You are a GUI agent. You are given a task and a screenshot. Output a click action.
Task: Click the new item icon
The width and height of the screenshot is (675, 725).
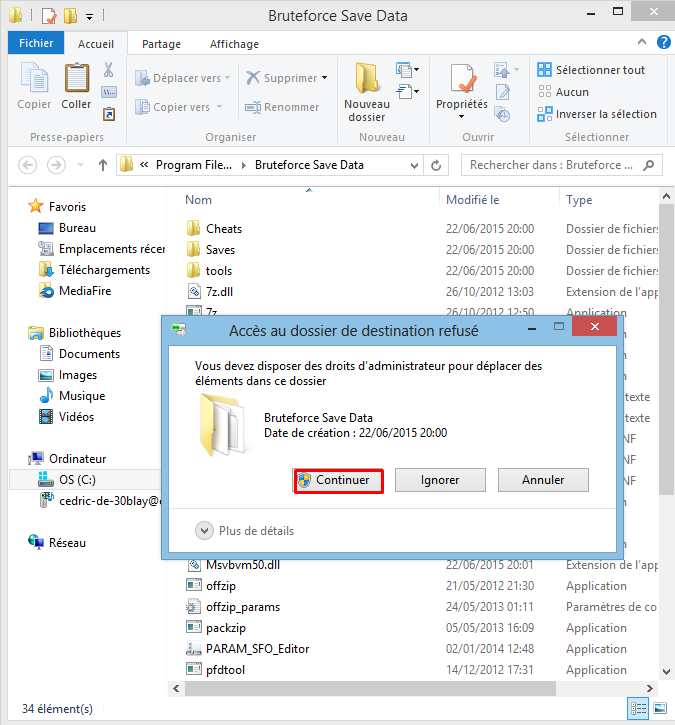coord(407,70)
